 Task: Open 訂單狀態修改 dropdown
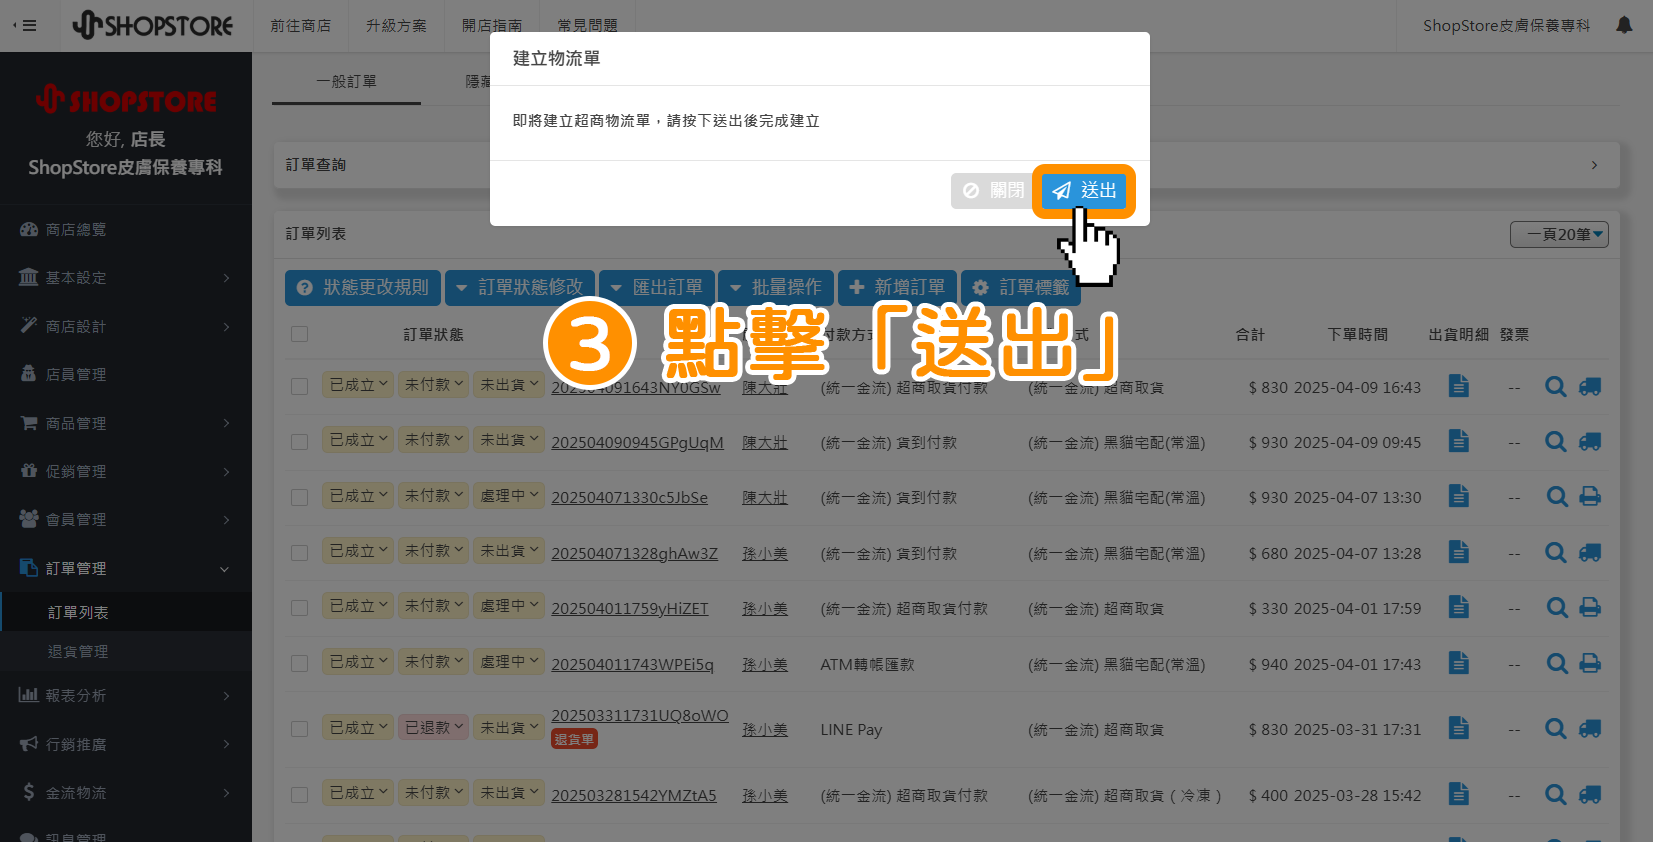pyautogui.click(x=520, y=288)
